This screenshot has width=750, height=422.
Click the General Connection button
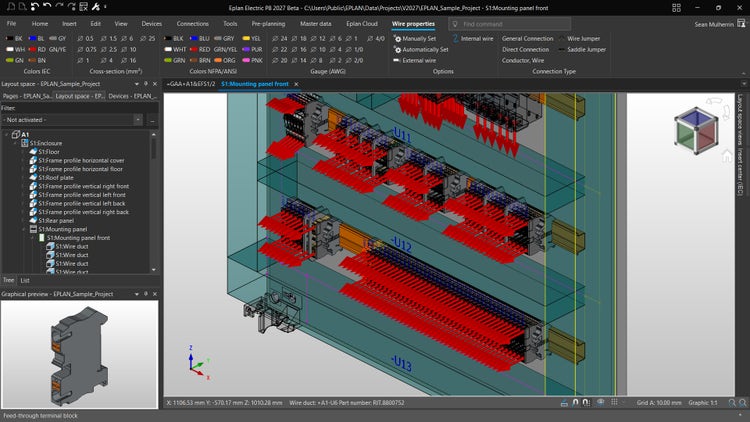click(x=527, y=38)
